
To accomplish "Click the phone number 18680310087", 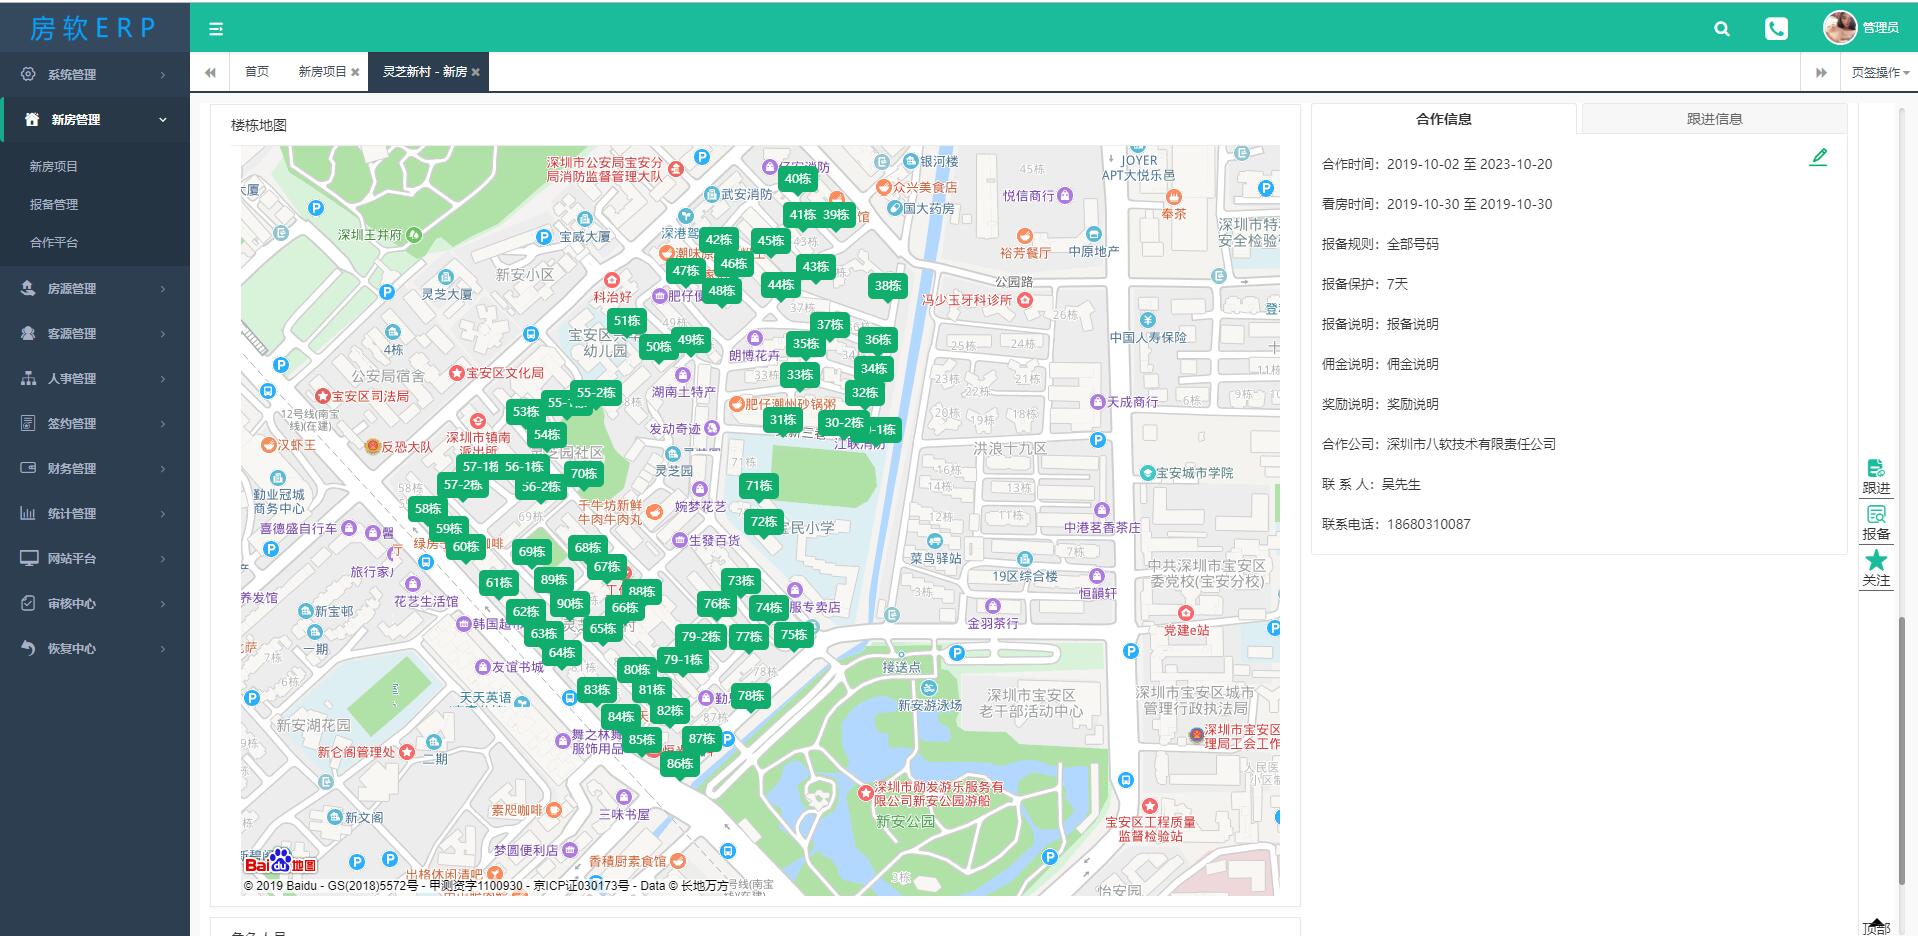I will tap(1428, 524).
